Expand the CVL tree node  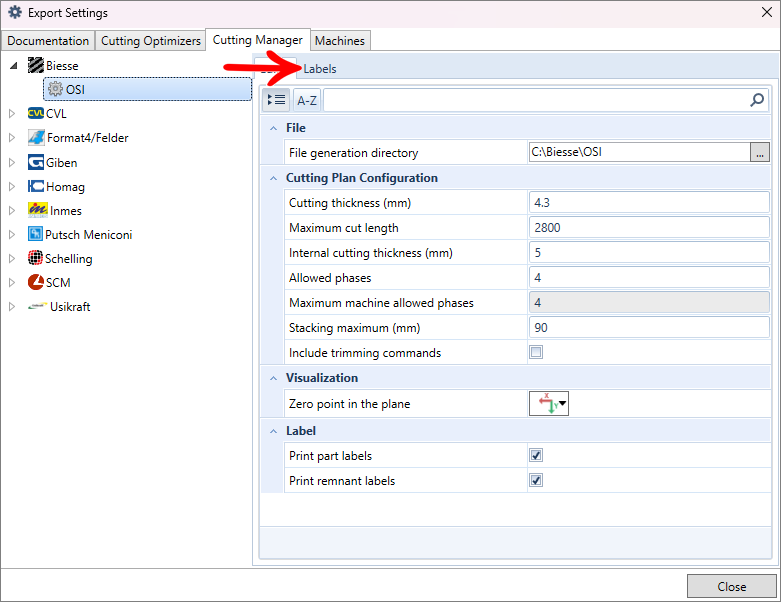(12, 114)
